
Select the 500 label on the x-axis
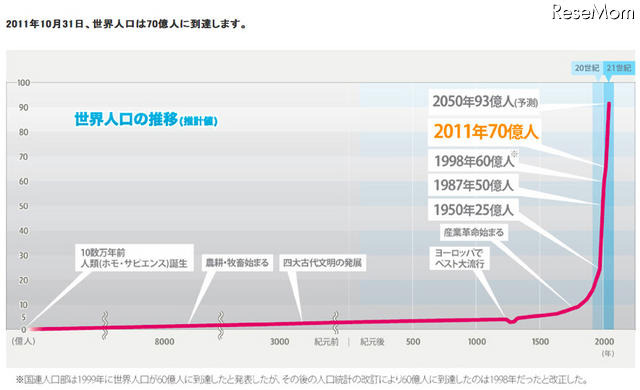click(x=413, y=341)
